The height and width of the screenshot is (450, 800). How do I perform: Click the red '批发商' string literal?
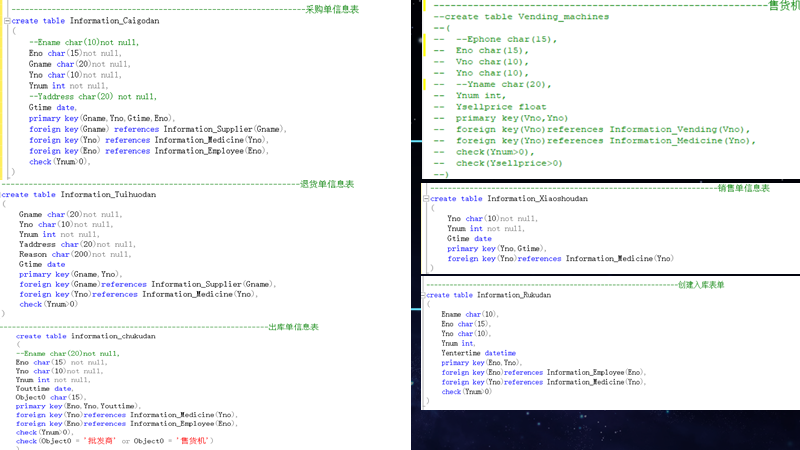point(99,441)
